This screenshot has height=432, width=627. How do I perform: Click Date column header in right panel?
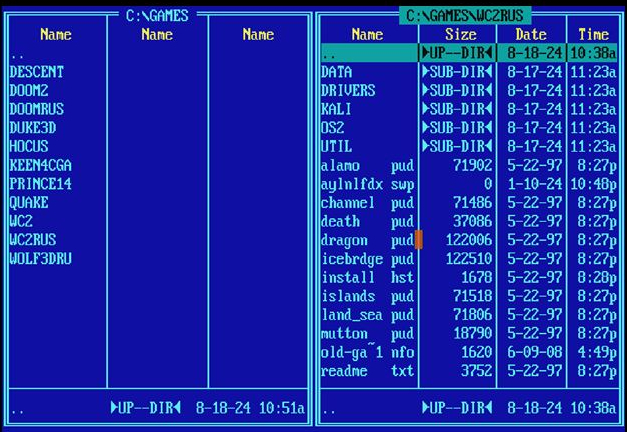(x=531, y=34)
